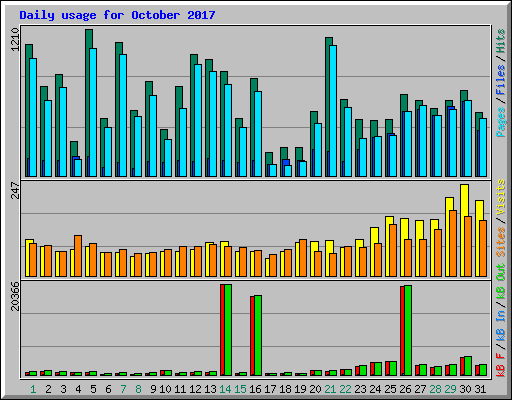Screen dimensions: 512x400
Task: Click day 18 on the axis
Action: pyautogui.click(x=285, y=389)
